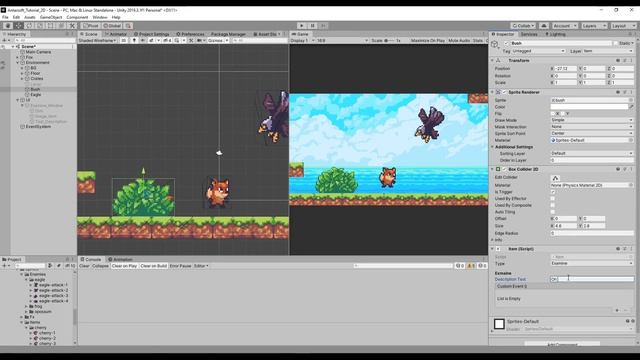Open Item Script component help icon
The width and height of the screenshot is (640, 360).
[618, 249]
